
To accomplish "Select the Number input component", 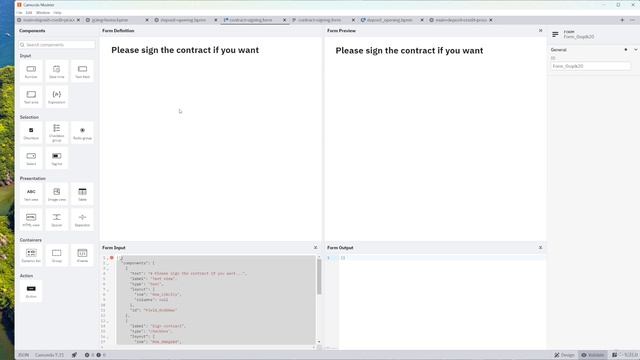I will 31,71.
